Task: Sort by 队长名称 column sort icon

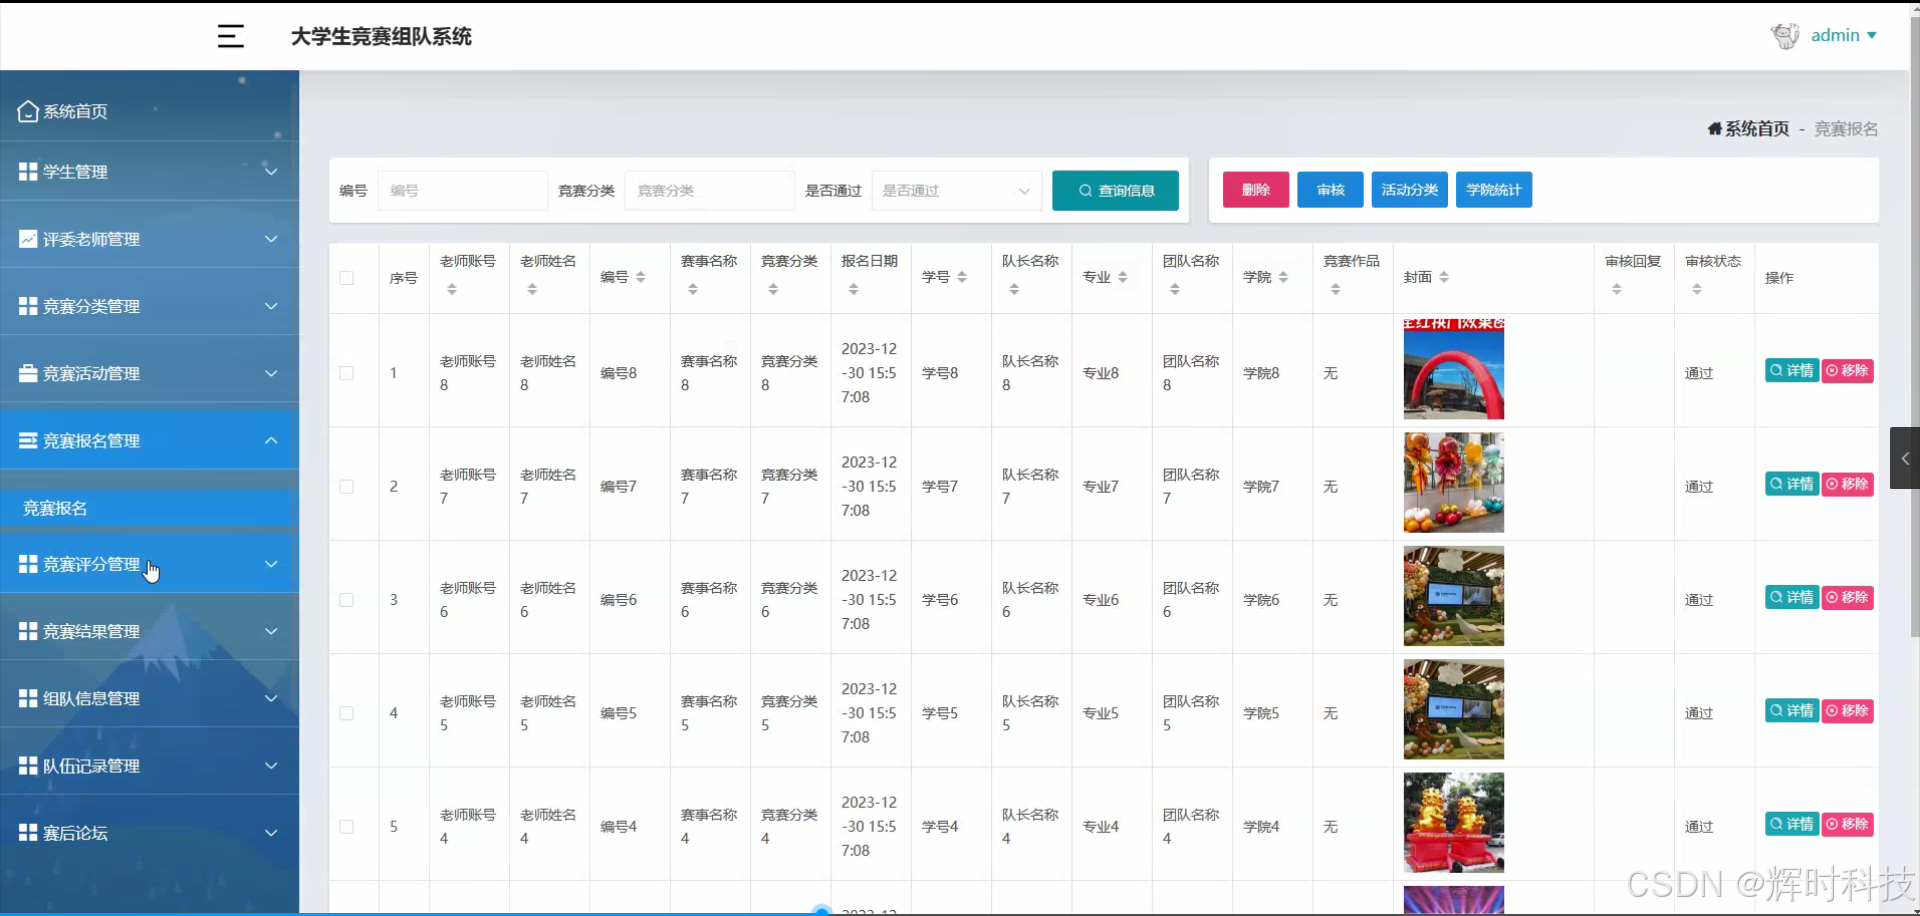Action: point(1014,289)
